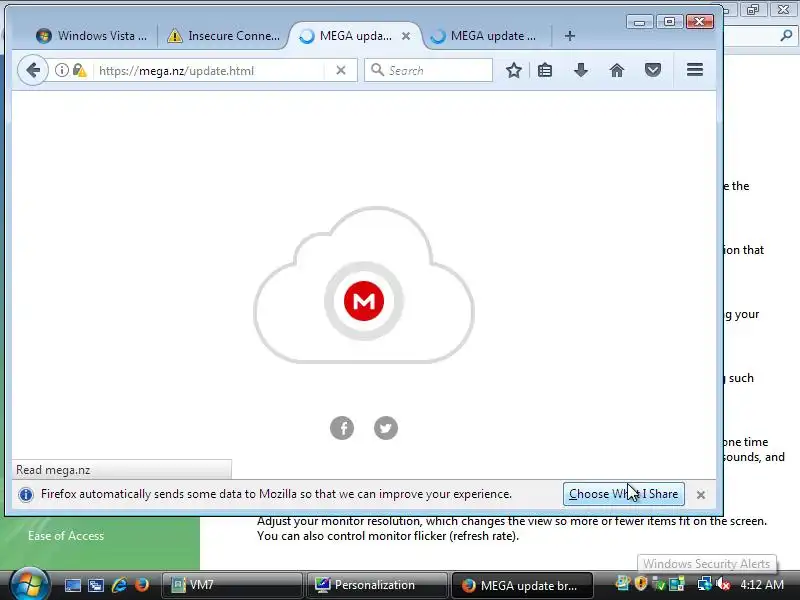Open the 4:12 AM clock
Screen dimensions: 800x600
tap(762, 585)
